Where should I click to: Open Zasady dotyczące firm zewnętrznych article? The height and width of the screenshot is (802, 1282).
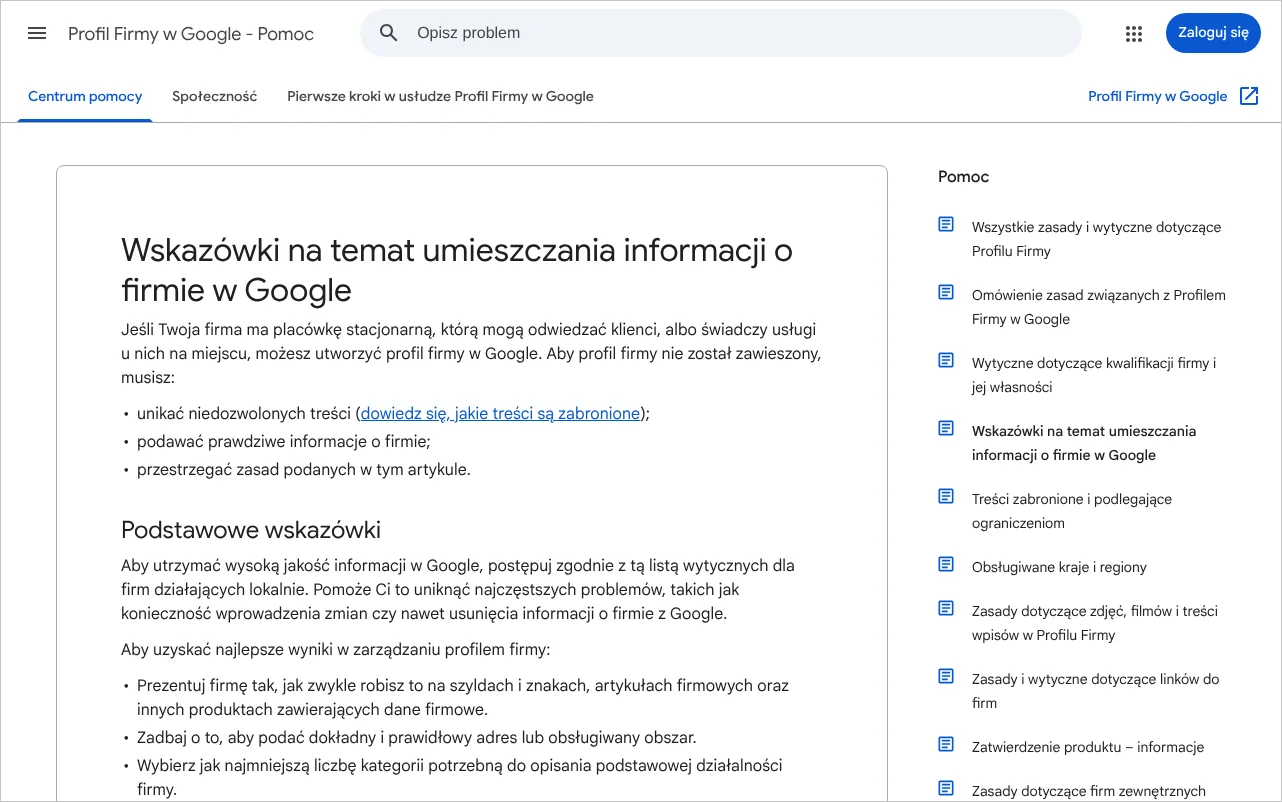coord(1089,791)
